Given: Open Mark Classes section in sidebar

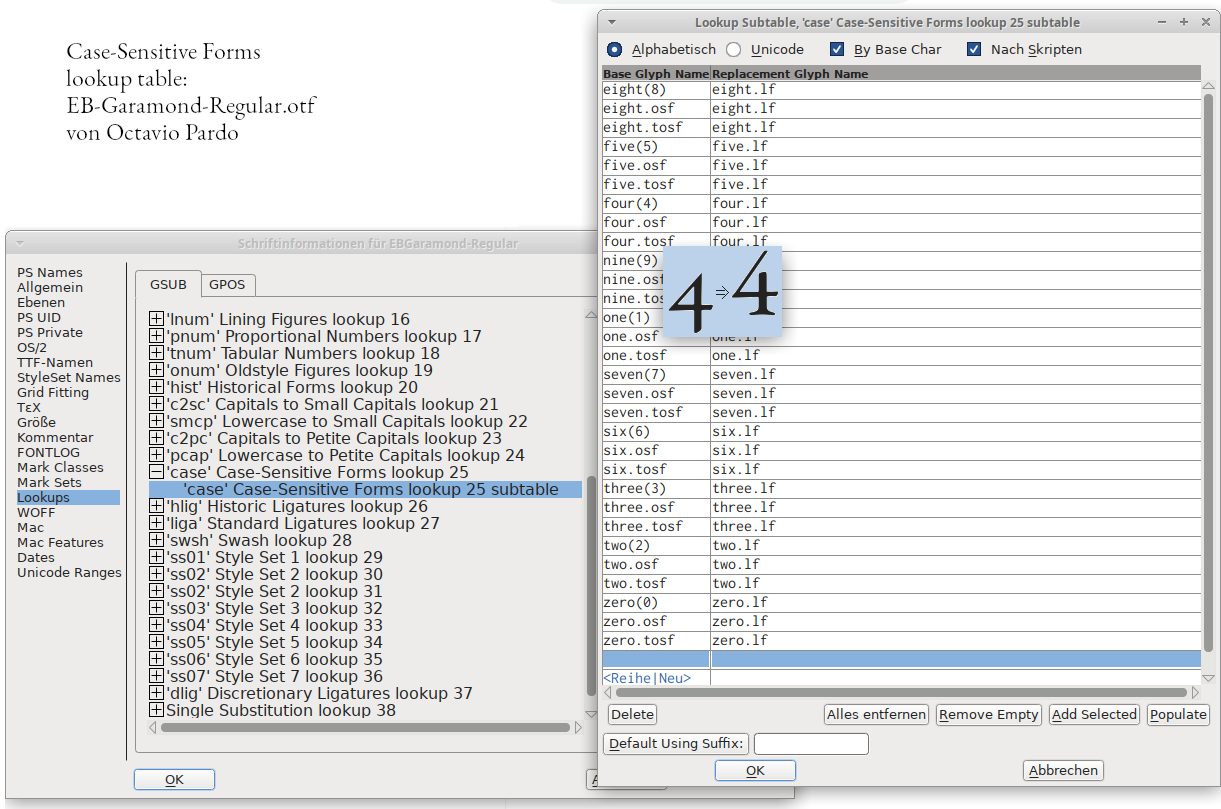Looking at the screenshot, I should click(60, 467).
